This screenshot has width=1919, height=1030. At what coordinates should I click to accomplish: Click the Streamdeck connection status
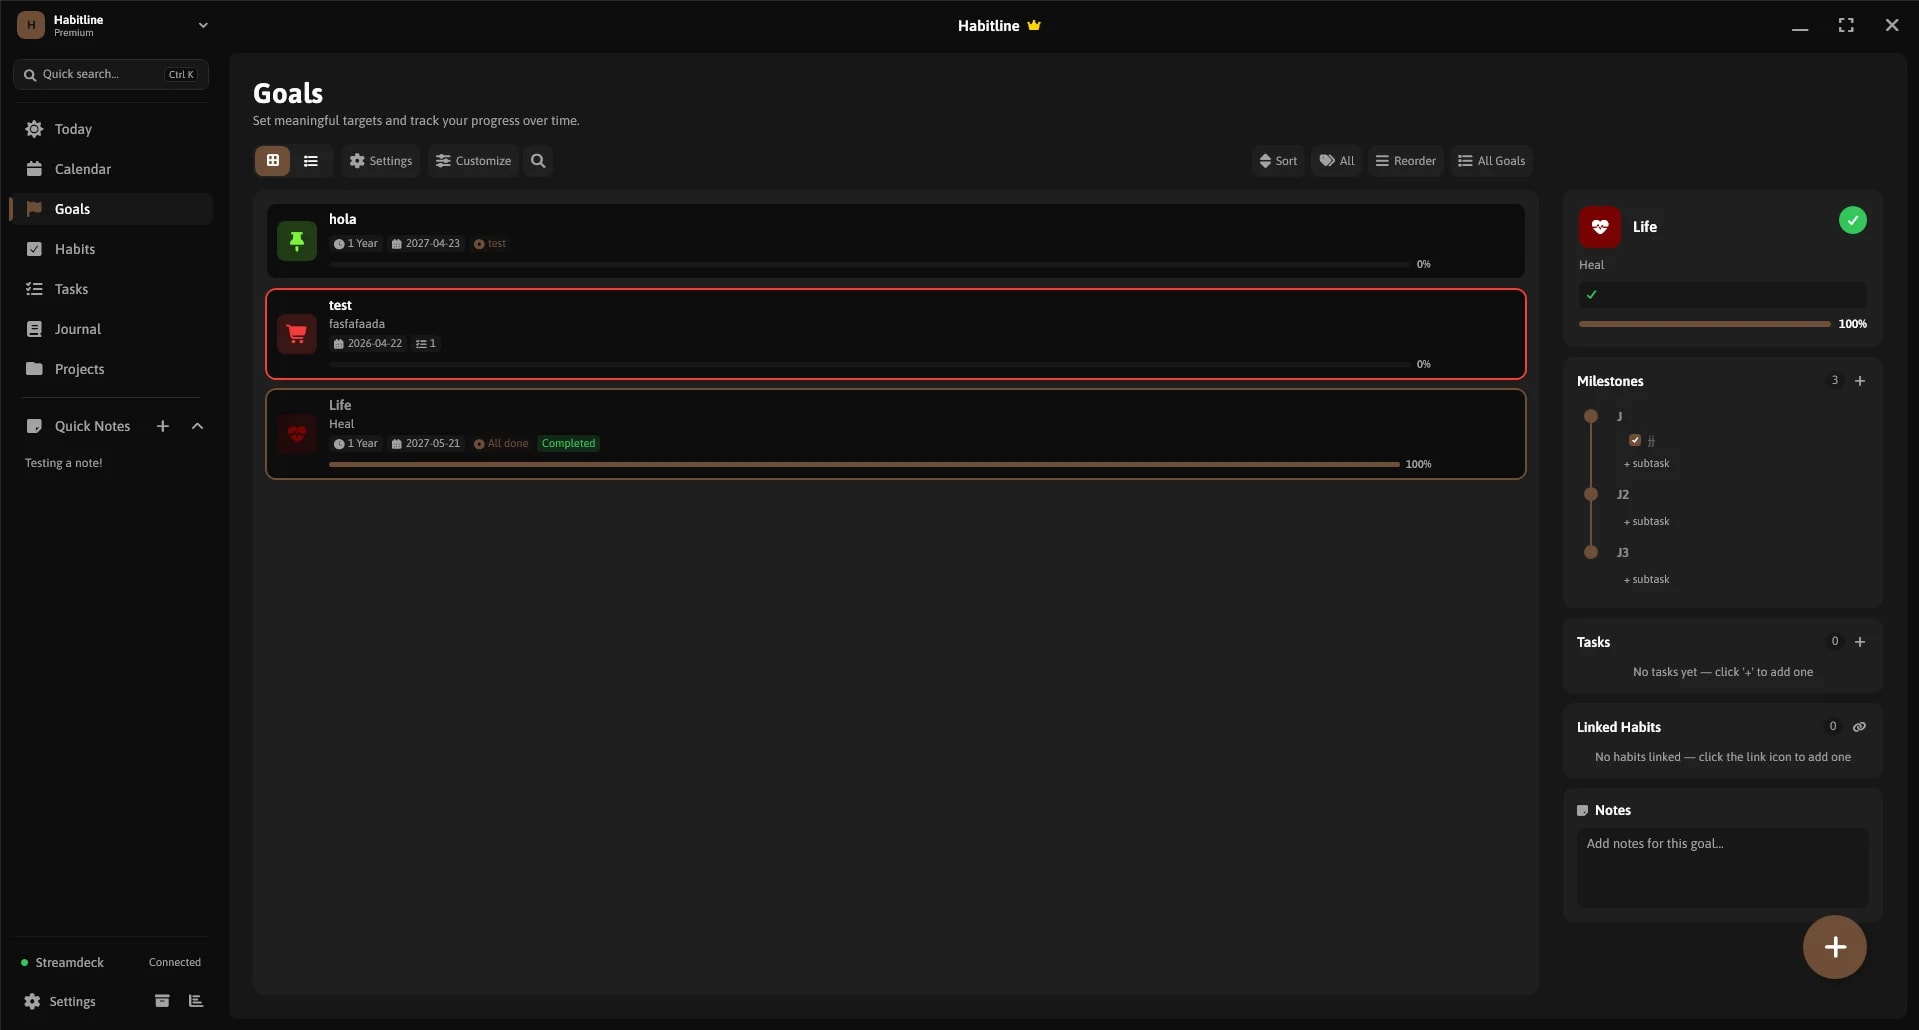pos(111,962)
